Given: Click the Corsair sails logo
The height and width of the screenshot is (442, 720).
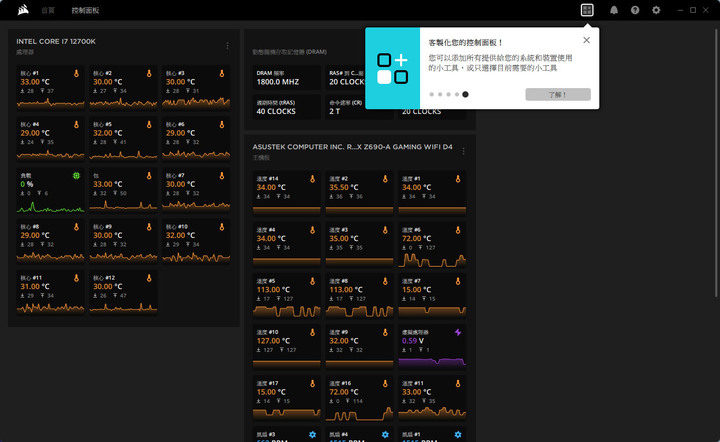Looking at the screenshot, I should tap(23, 10).
